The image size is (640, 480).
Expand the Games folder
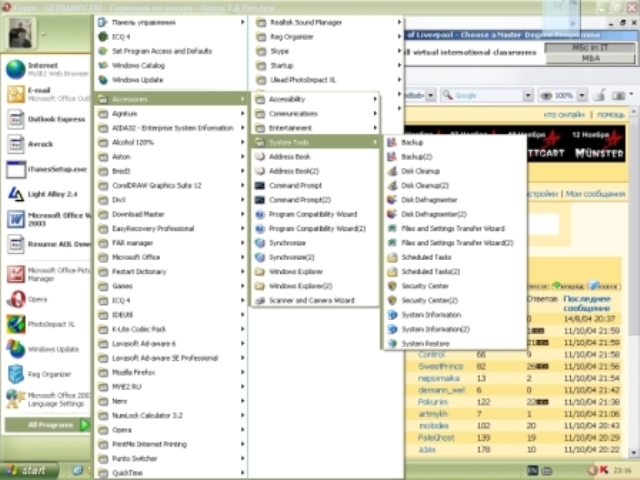tap(171, 286)
